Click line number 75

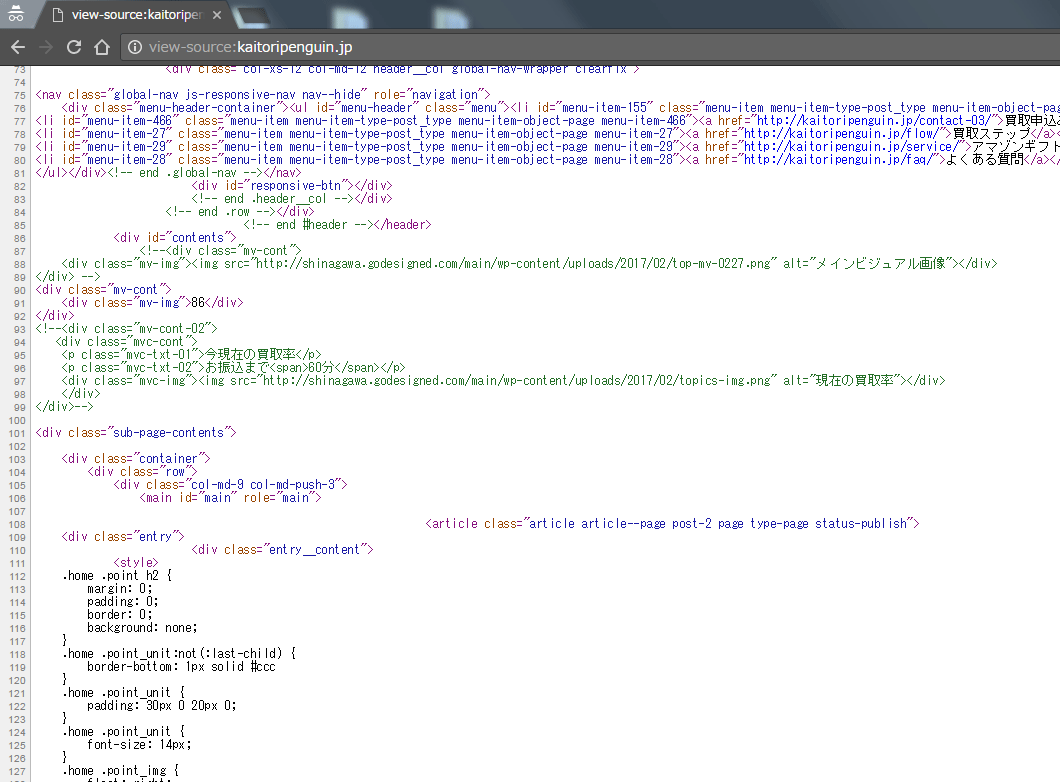(x=20, y=95)
